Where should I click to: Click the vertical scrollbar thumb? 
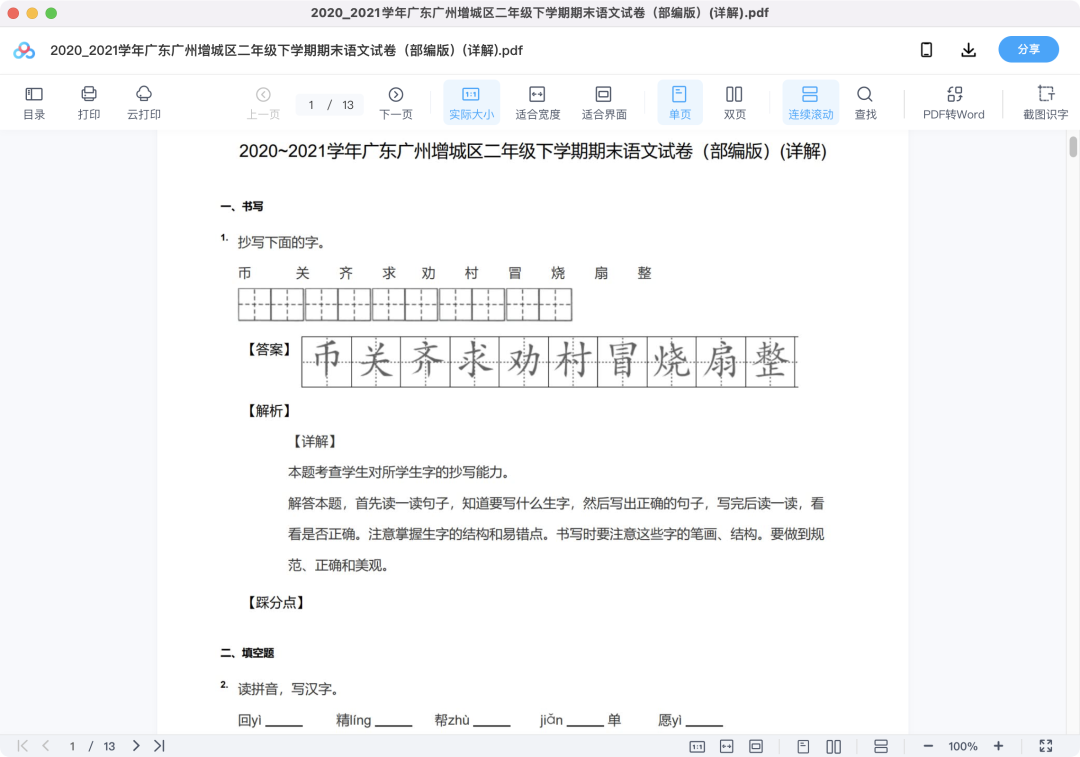1072,147
